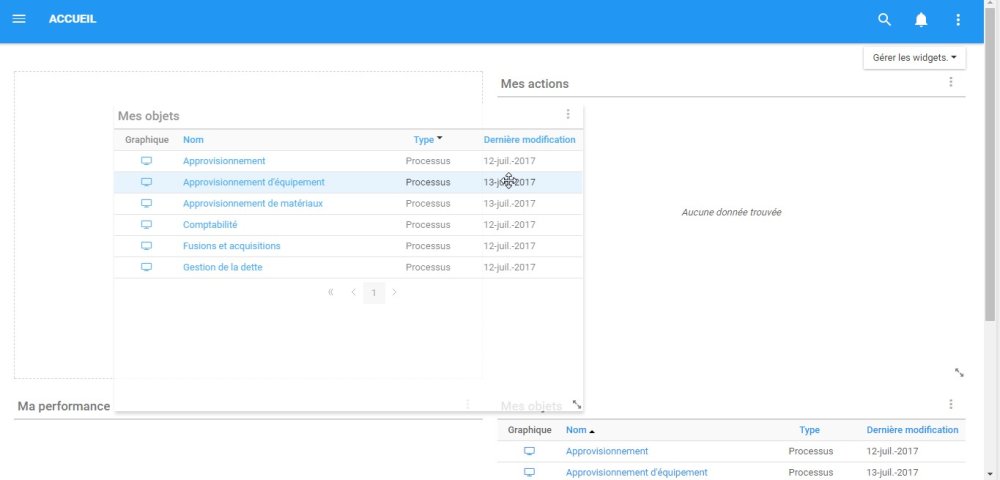Select page 1 in the pagination
This screenshot has height=480, width=1000.
pyautogui.click(x=374, y=292)
